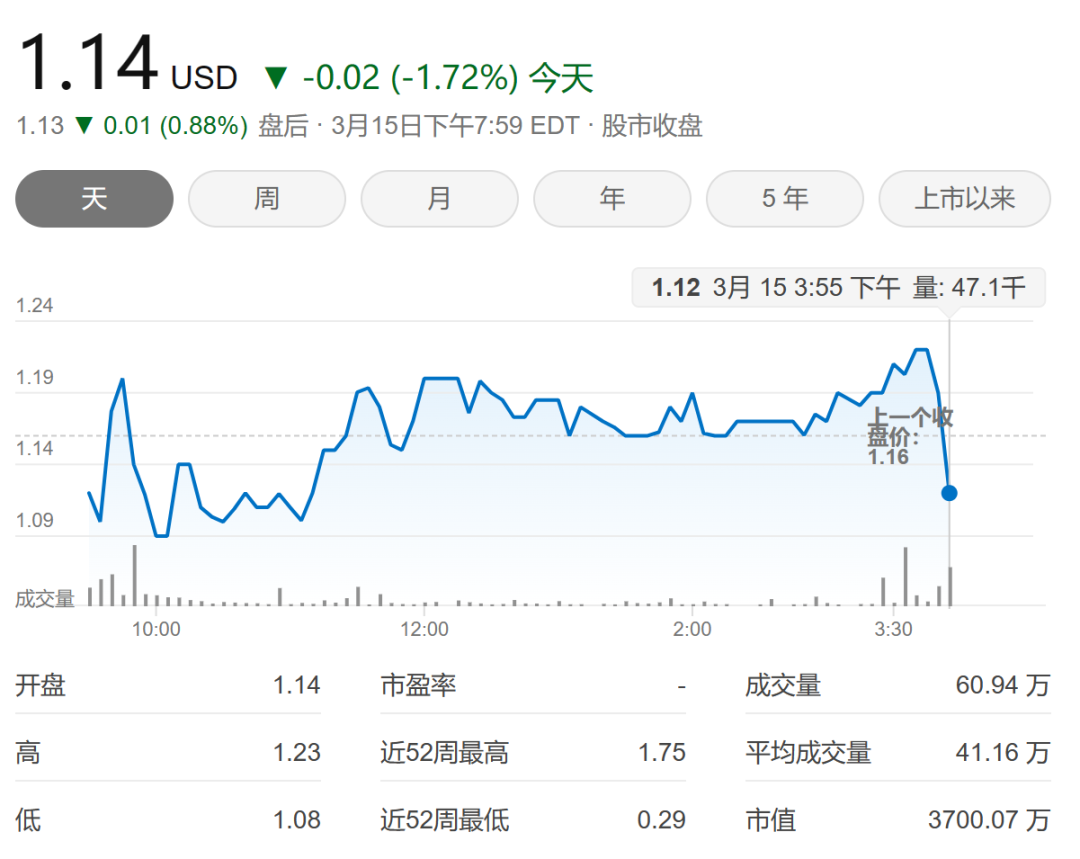Image resolution: width=1080 pixels, height=859 pixels.
Task: Switch to 上市以来 (max) range
Action: pos(964,199)
